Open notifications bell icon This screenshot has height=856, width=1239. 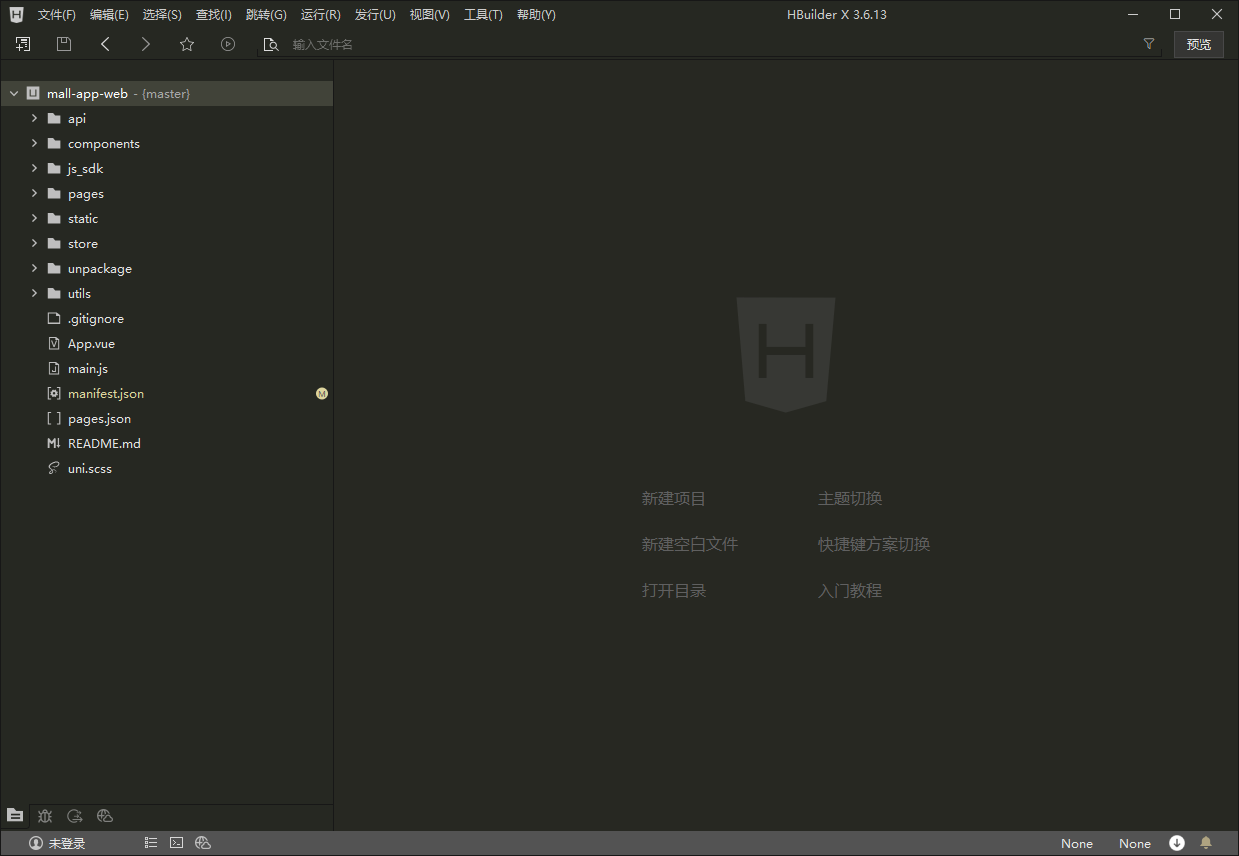[1206, 843]
